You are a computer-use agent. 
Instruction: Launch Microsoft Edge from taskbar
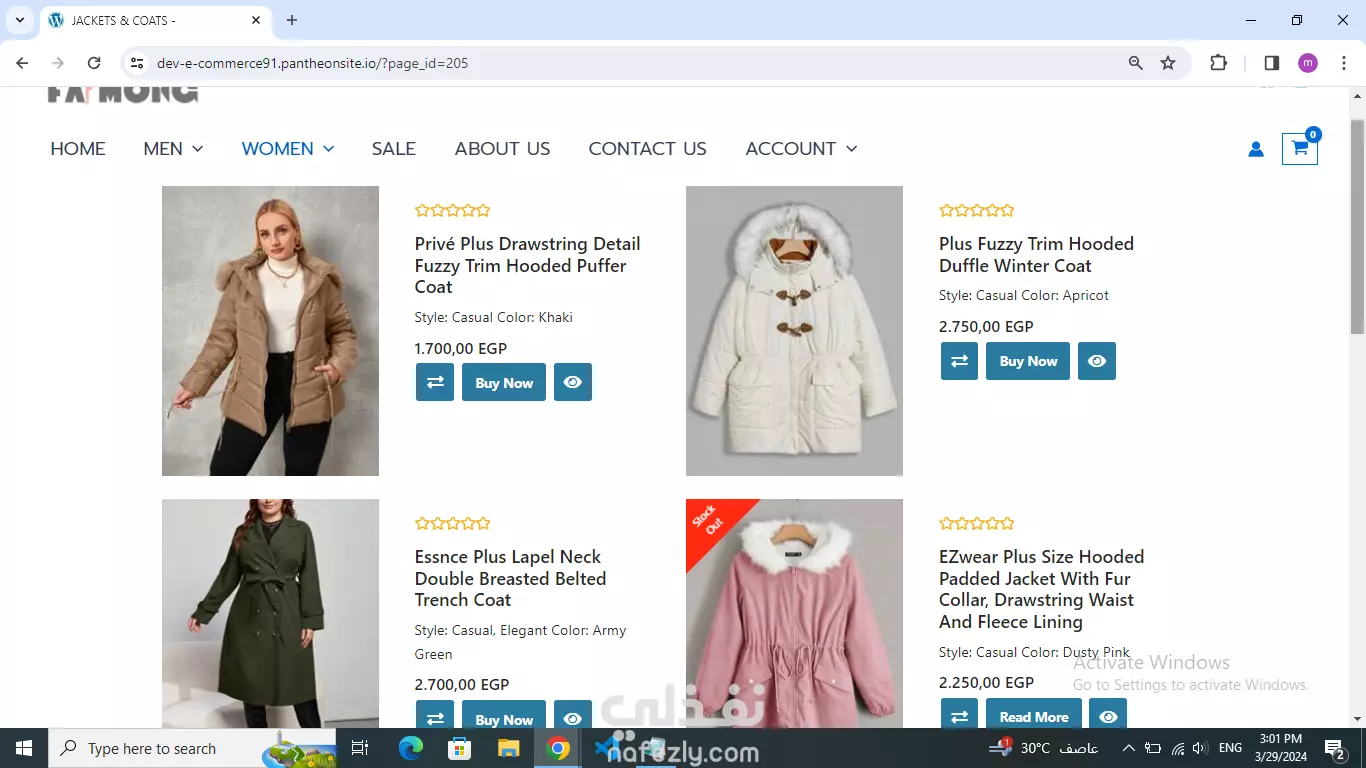pyautogui.click(x=411, y=748)
